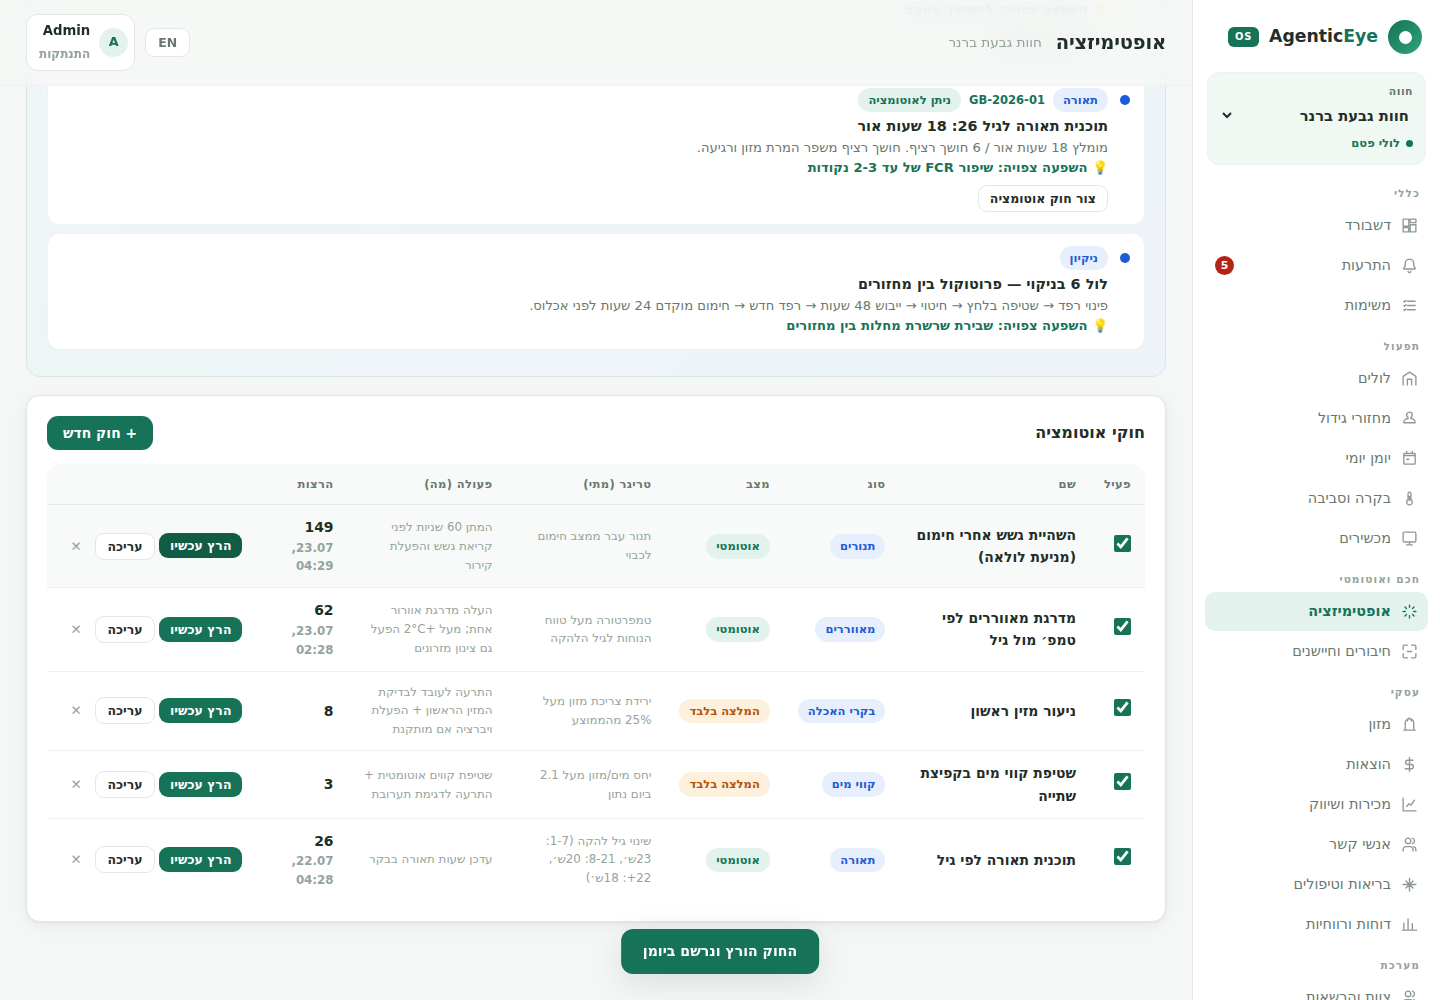Run the מדרגת מאווררים rule now
1440x1000 pixels.
point(200,630)
